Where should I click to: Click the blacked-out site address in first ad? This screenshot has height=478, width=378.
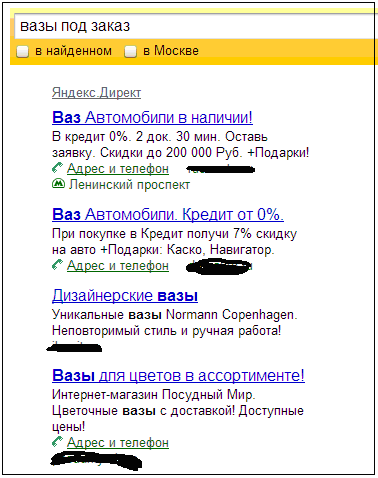pyautogui.click(x=220, y=169)
